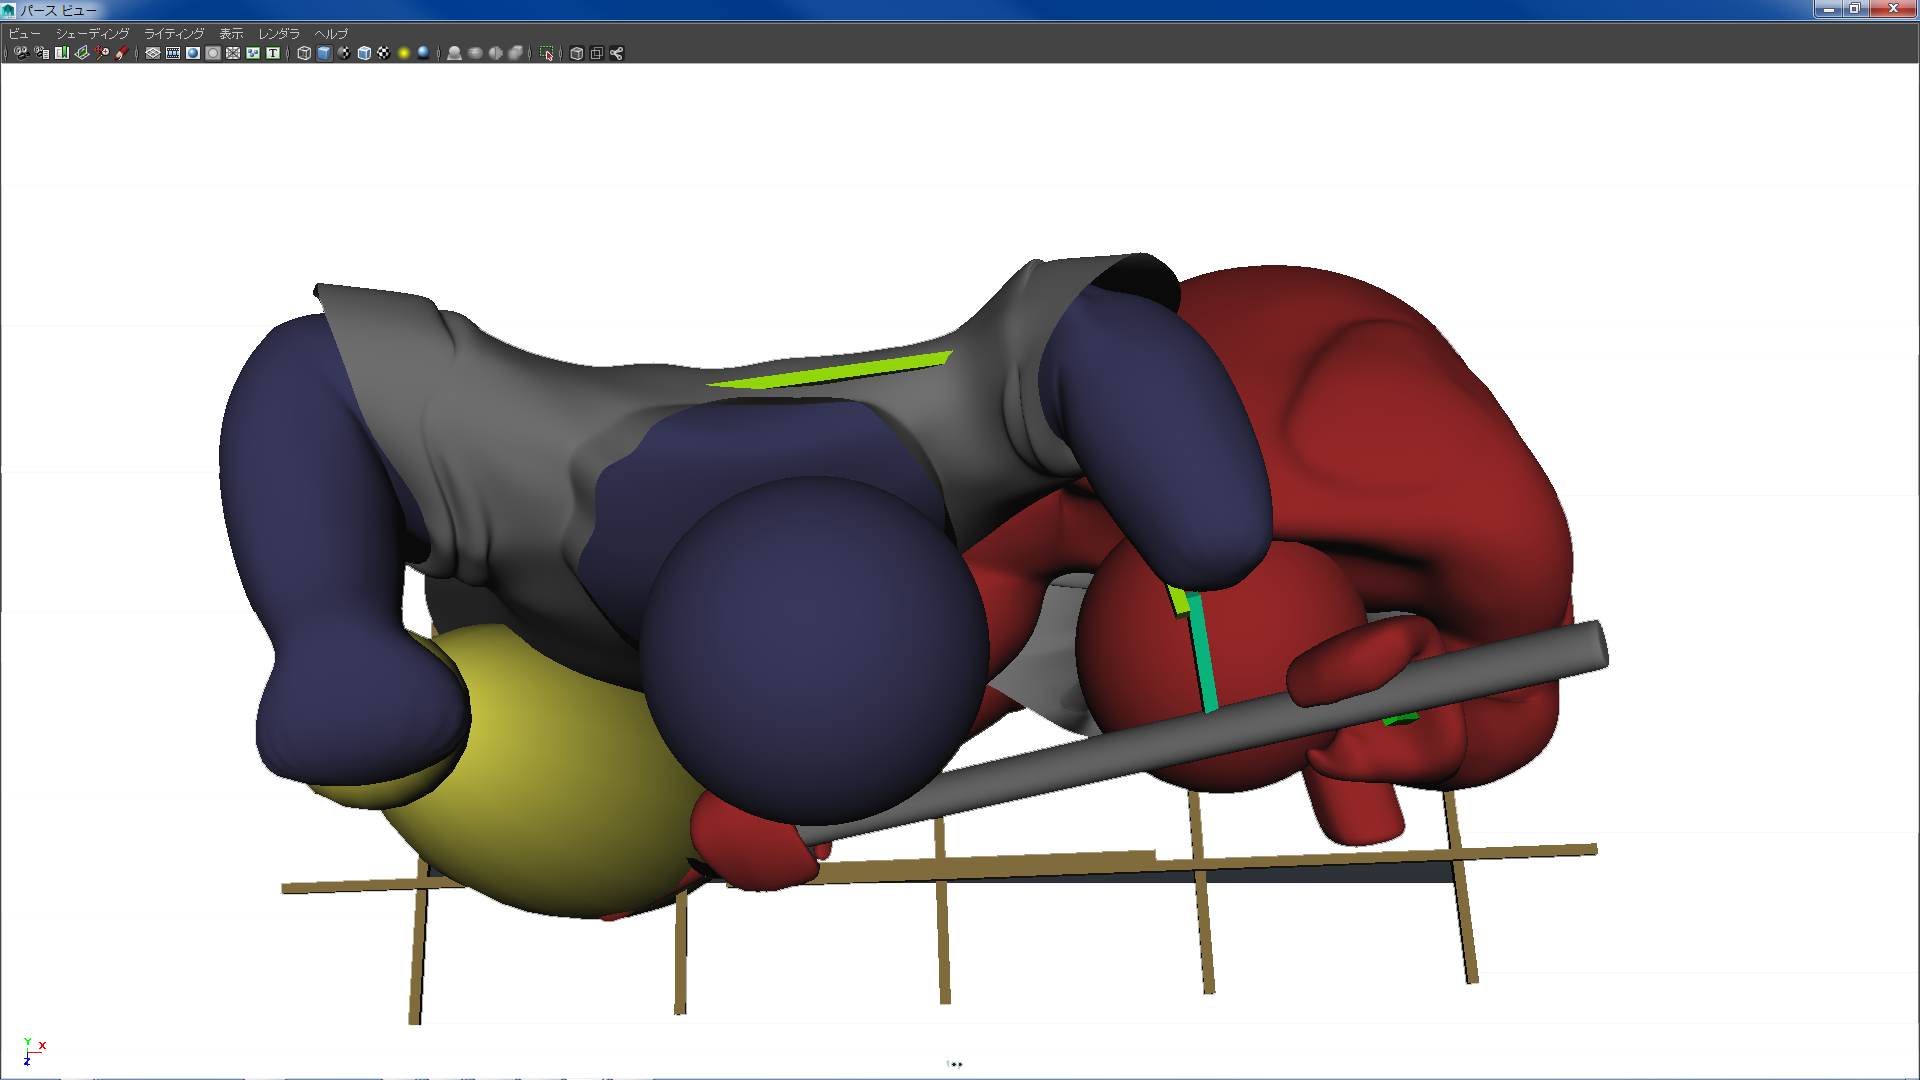
Task: Expand the ライティング menu
Action: tap(174, 33)
